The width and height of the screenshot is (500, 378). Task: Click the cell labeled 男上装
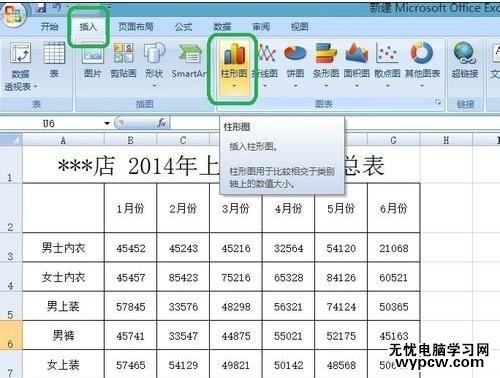coord(63,306)
